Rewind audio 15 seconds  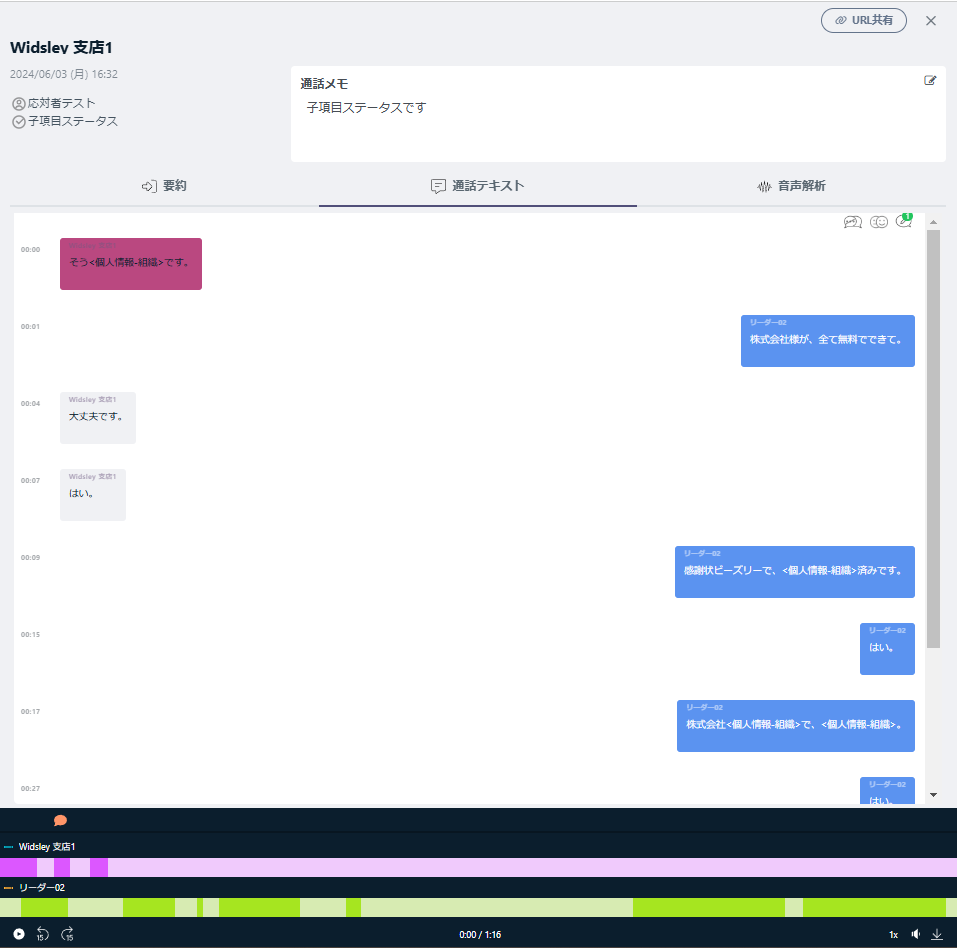[43, 934]
